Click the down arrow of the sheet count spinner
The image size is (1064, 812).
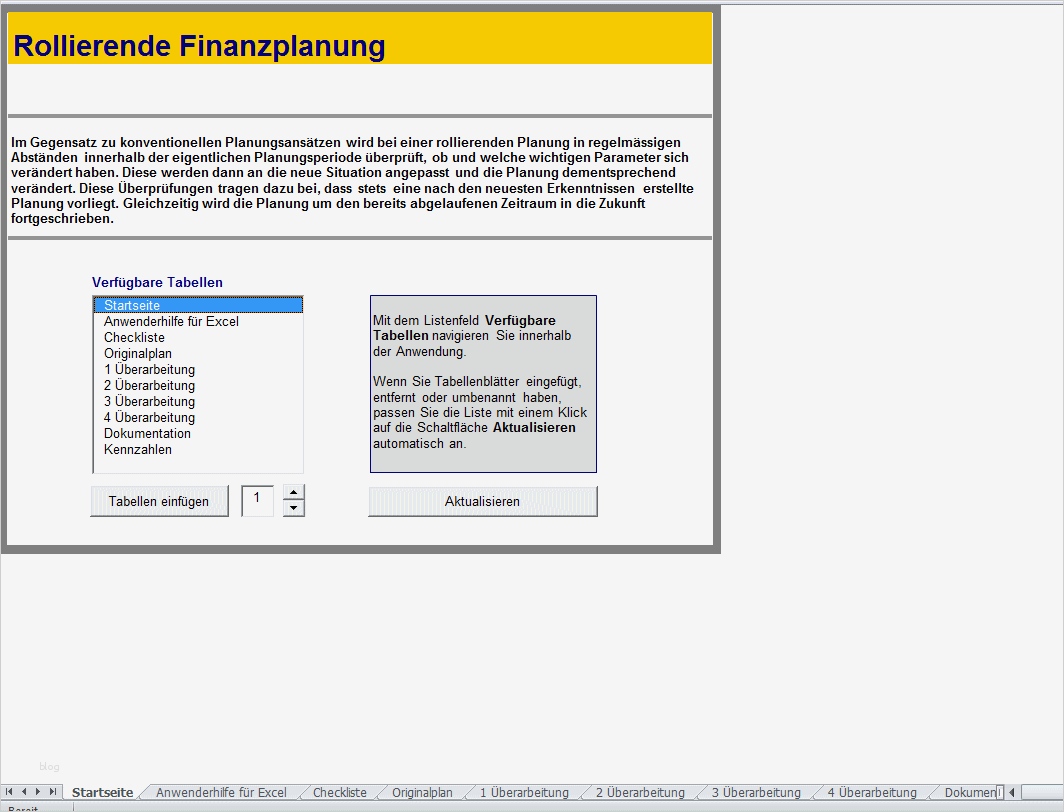point(292,508)
